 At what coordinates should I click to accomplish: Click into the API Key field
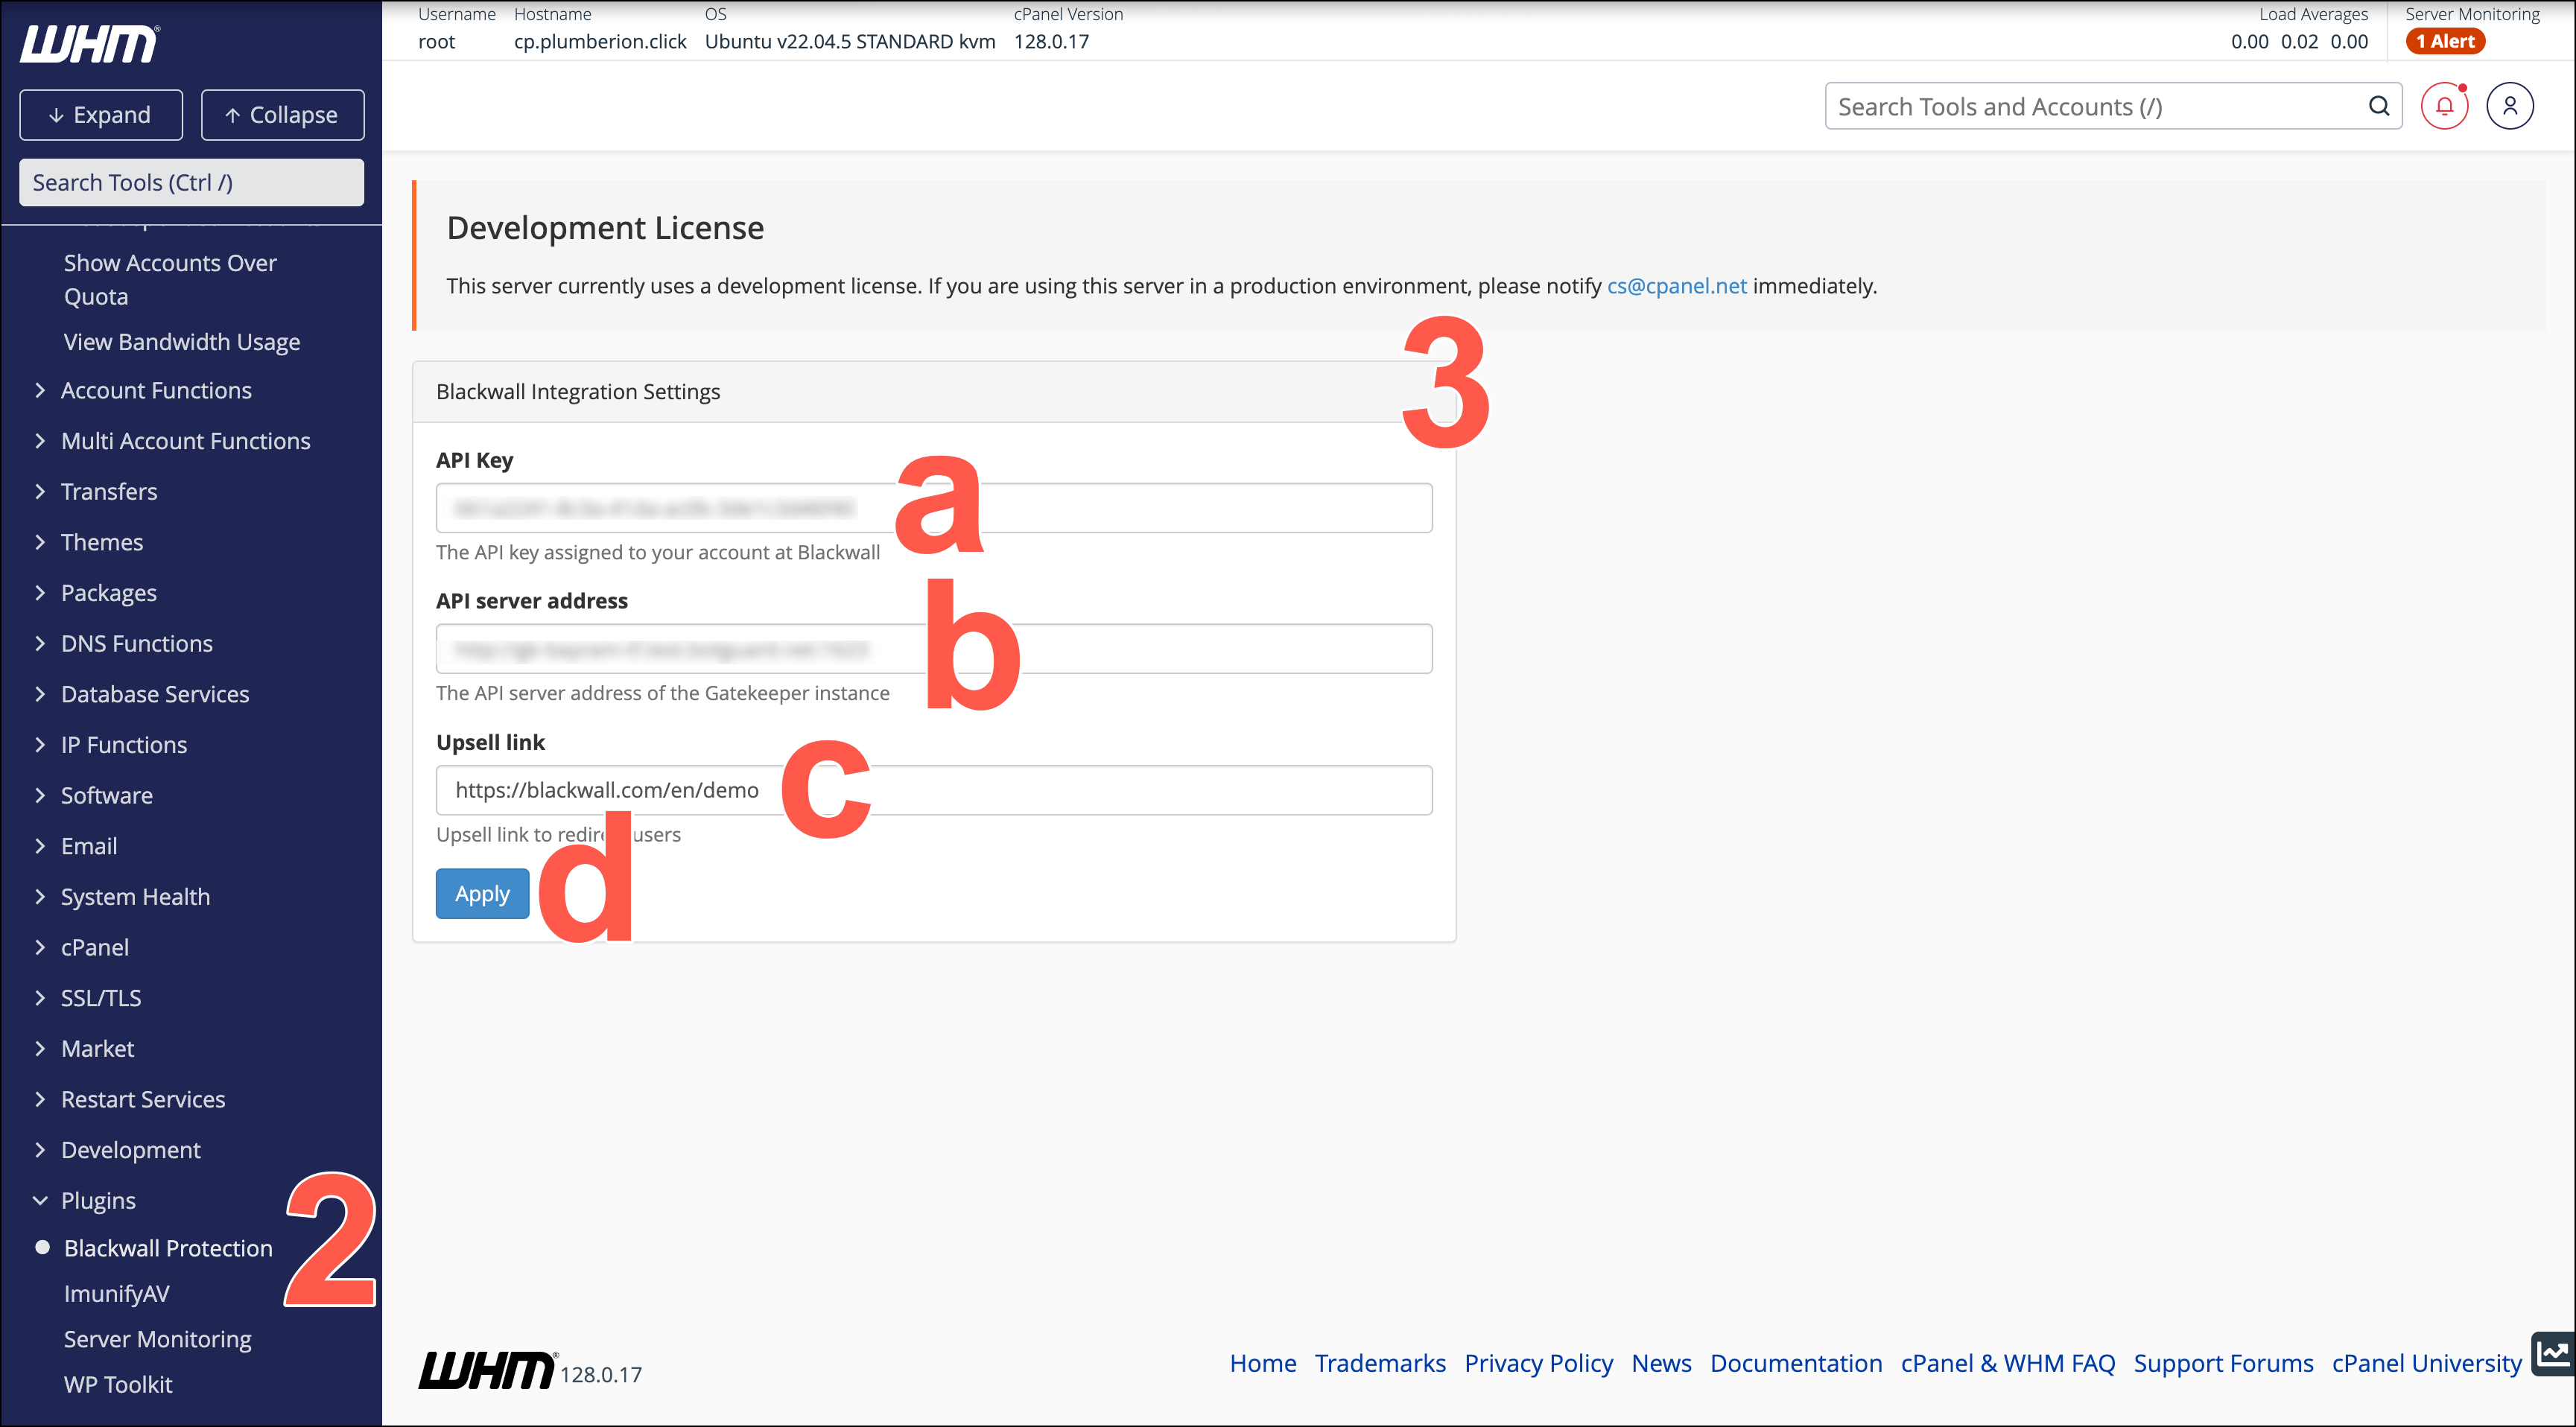934,508
